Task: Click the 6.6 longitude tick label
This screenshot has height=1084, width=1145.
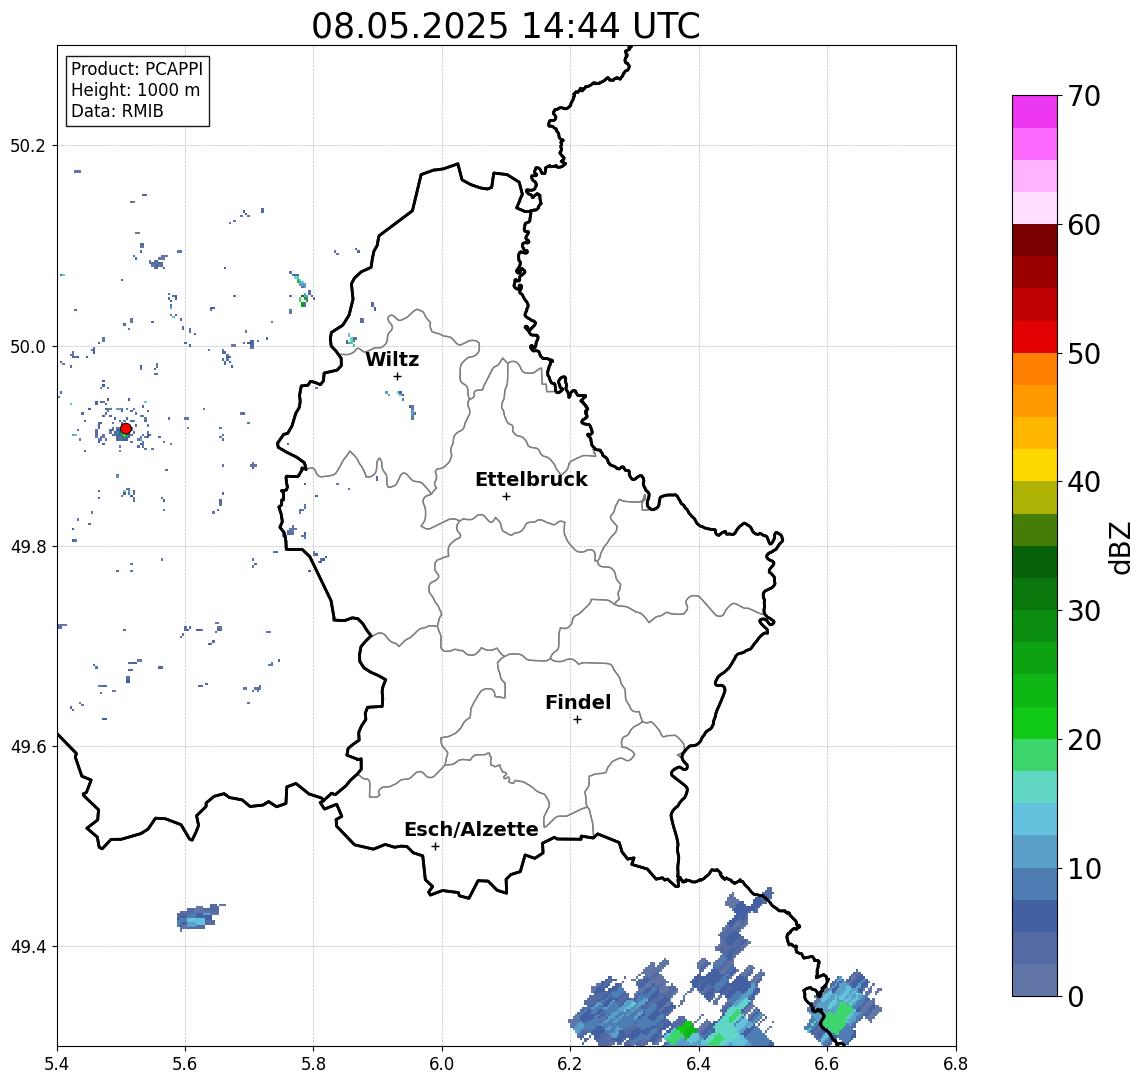Action: pyautogui.click(x=827, y=1064)
